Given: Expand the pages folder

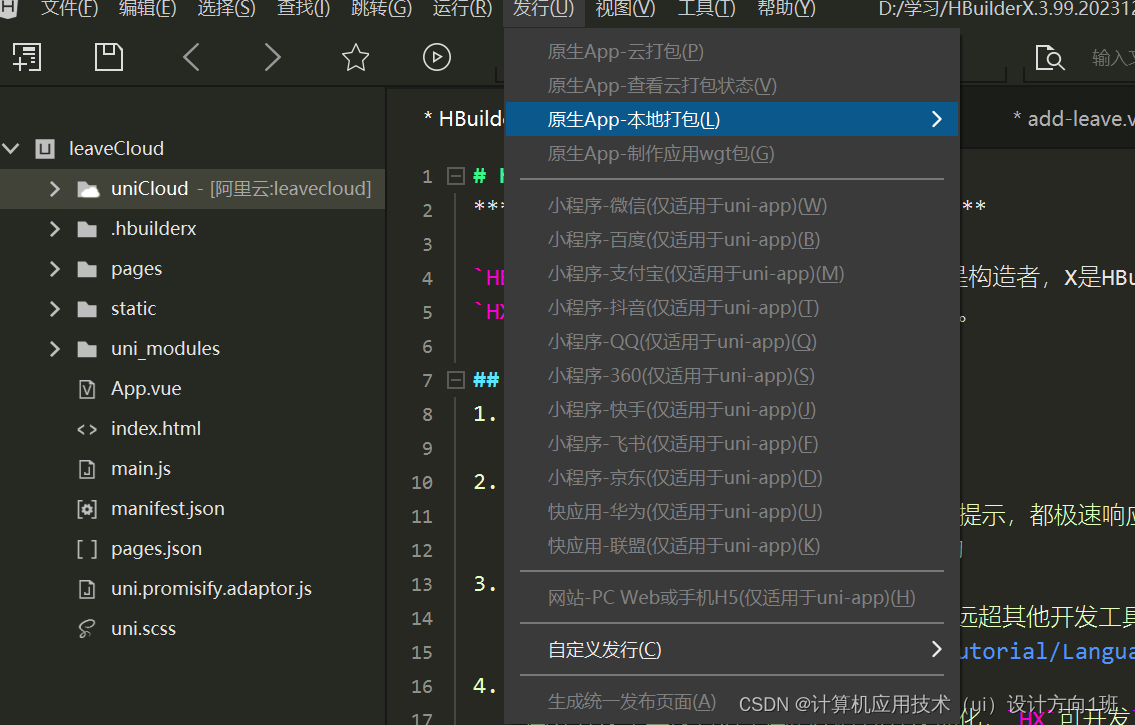Looking at the screenshot, I should pyautogui.click(x=55, y=268).
